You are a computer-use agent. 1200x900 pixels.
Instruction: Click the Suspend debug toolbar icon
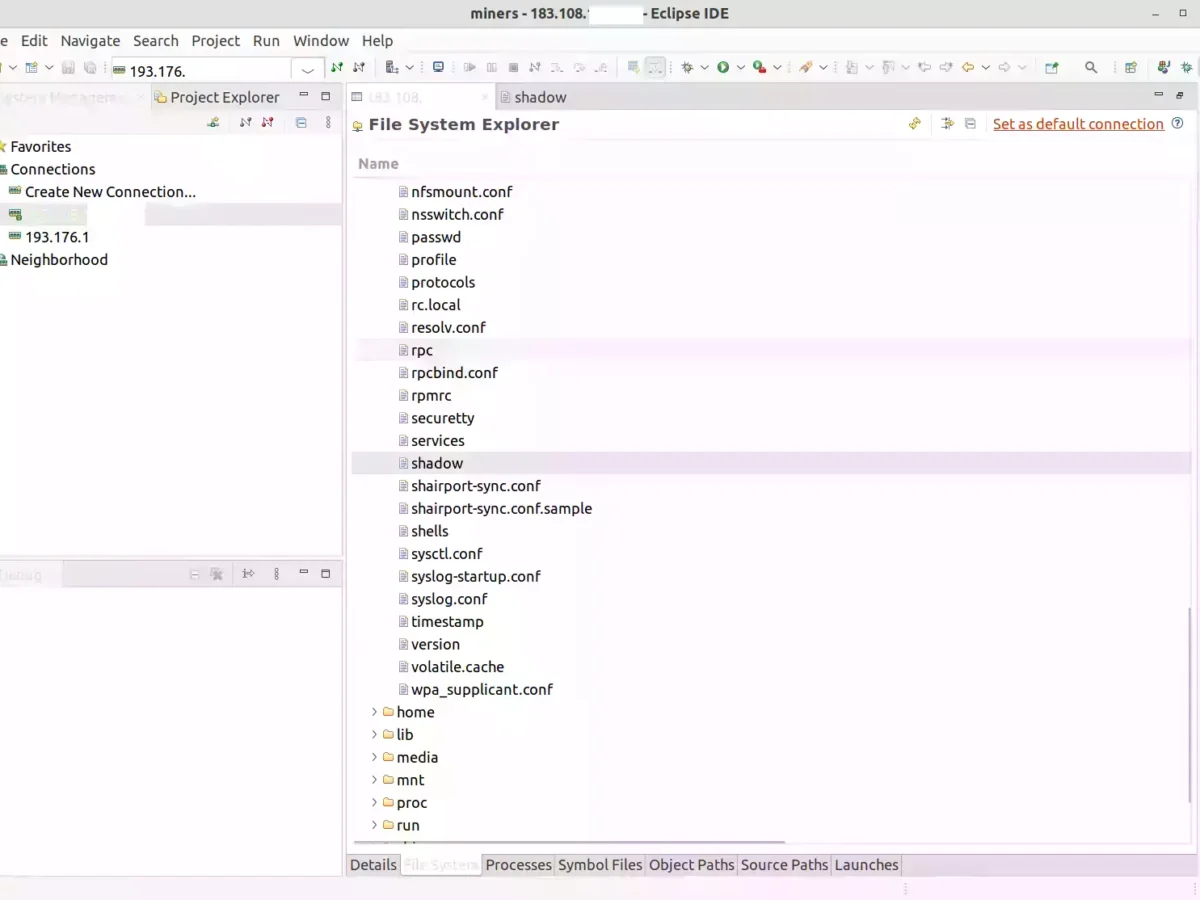click(x=491, y=68)
